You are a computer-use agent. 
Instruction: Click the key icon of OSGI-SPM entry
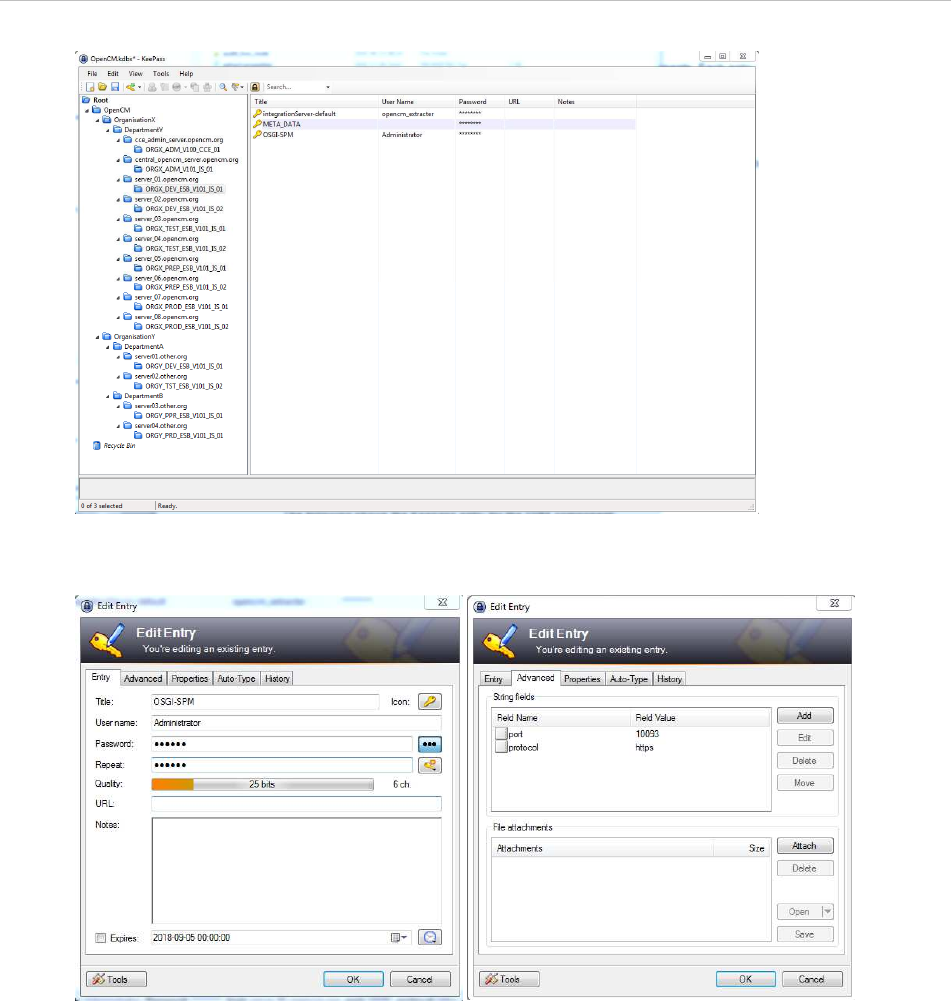point(257,135)
